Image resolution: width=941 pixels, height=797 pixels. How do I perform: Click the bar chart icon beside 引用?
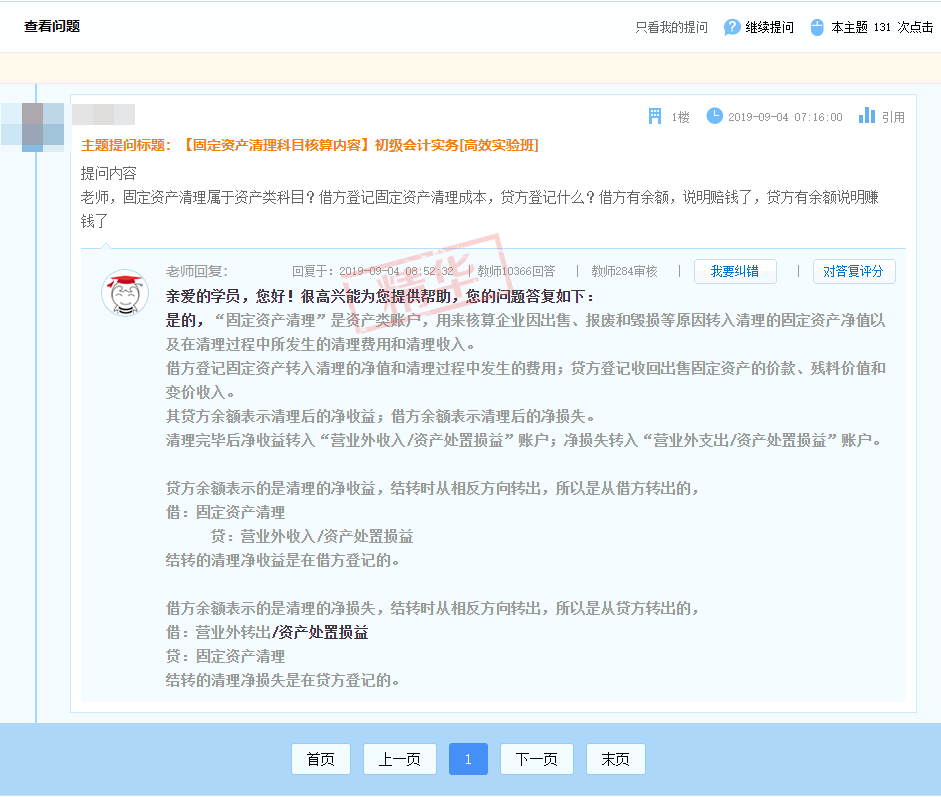tap(865, 116)
